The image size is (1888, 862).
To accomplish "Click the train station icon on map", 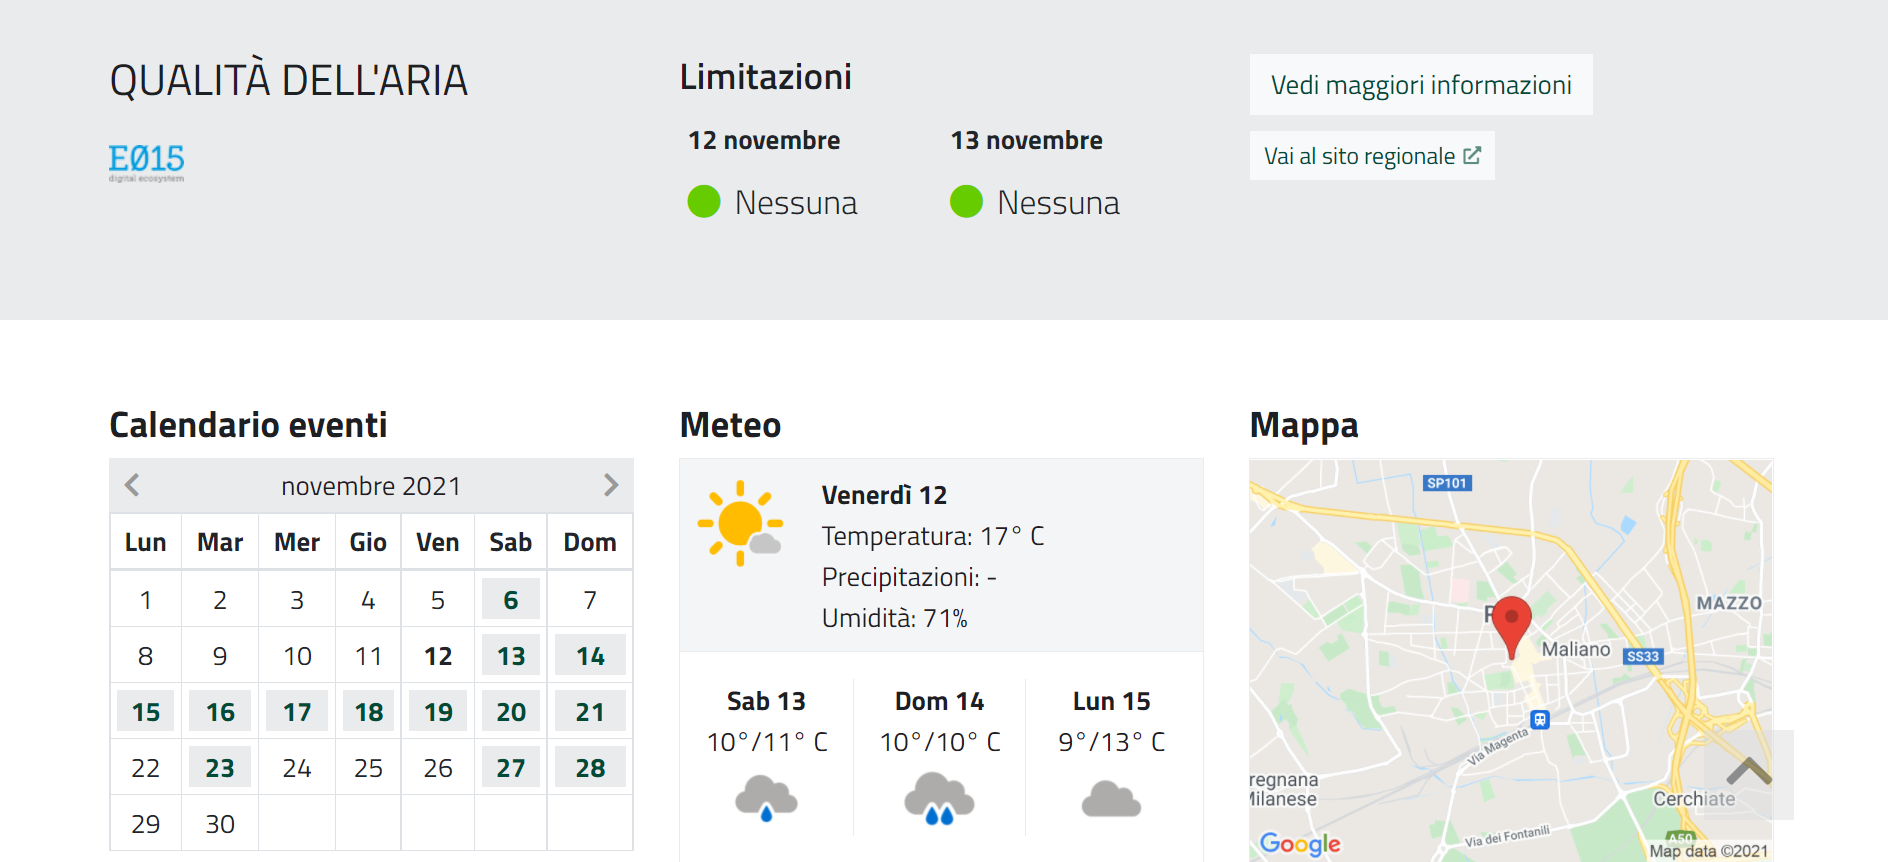I will pyautogui.click(x=1540, y=719).
